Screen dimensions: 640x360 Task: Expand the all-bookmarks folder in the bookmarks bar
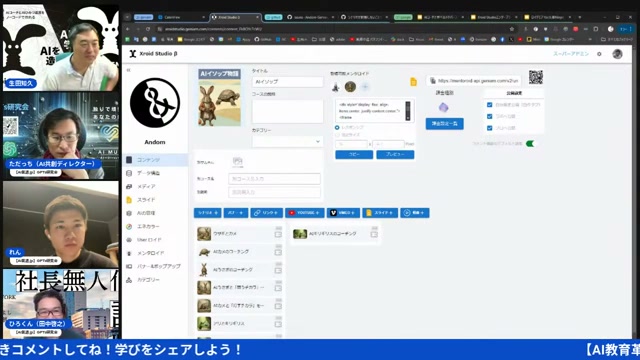coord(618,40)
